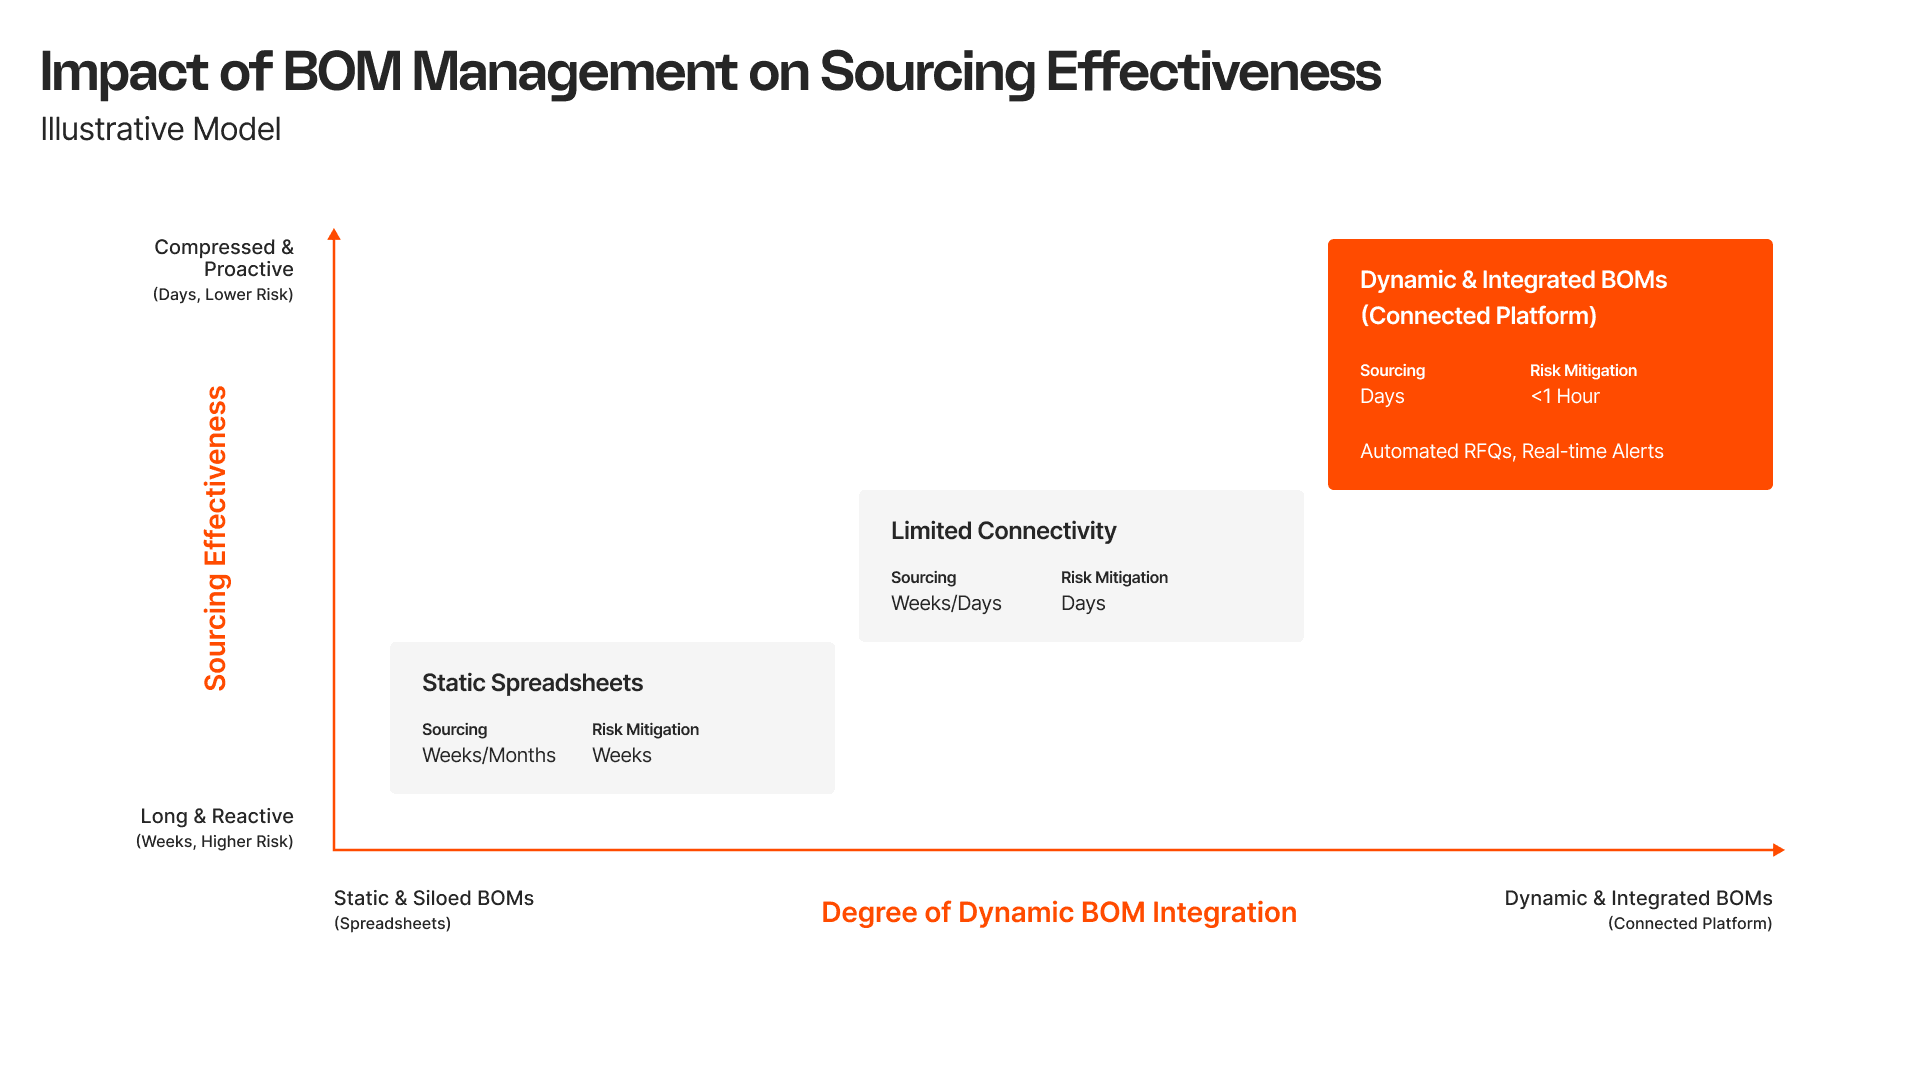This screenshot has width=1920, height=1080.
Task: Click 'Static & Siloed BOMs' x-axis label
Action: 433,898
